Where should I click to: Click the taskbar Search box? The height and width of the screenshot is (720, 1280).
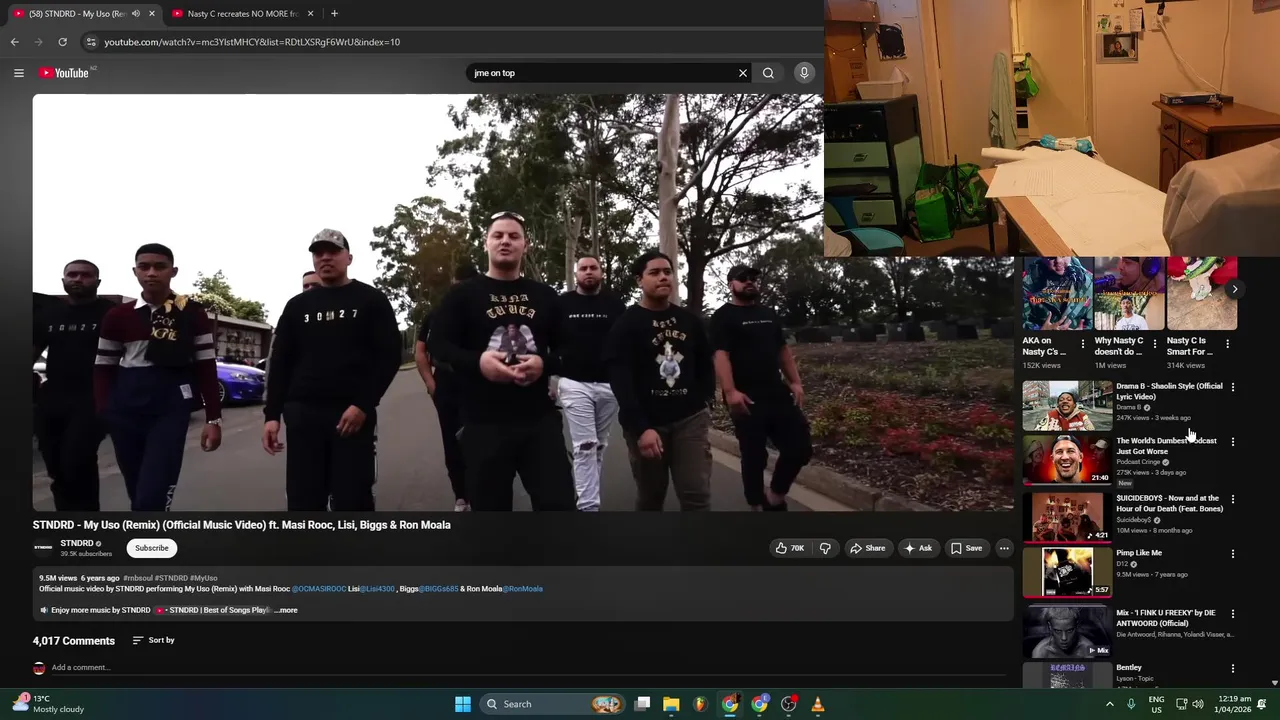point(551,704)
